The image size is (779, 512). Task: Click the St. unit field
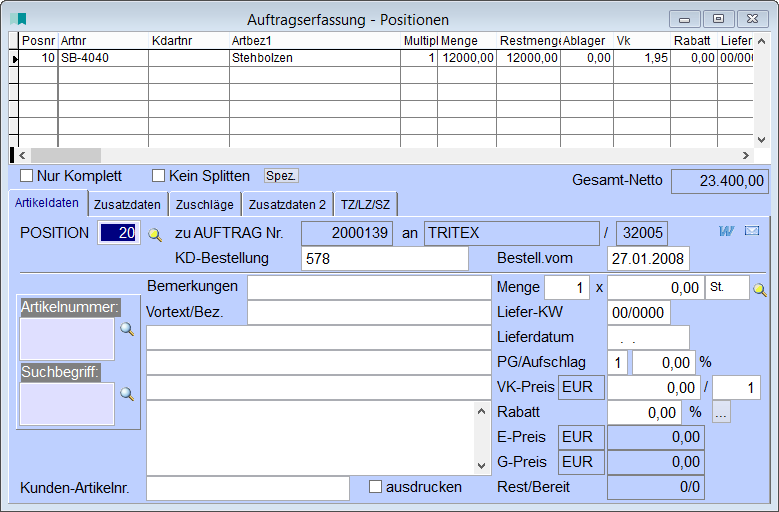coord(727,288)
